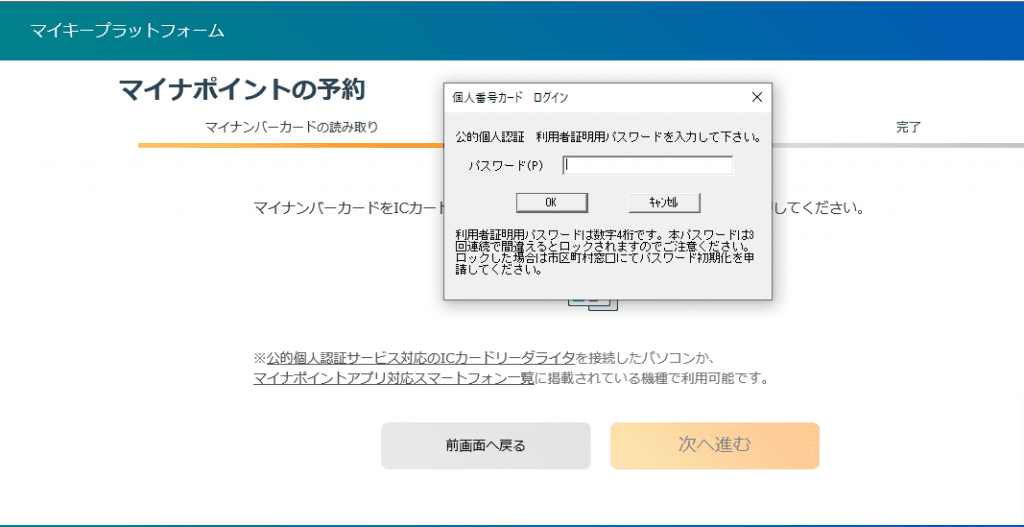Close the 個人番号カード ログイン dialog
Screen dimensions: 1024x527
click(x=756, y=97)
